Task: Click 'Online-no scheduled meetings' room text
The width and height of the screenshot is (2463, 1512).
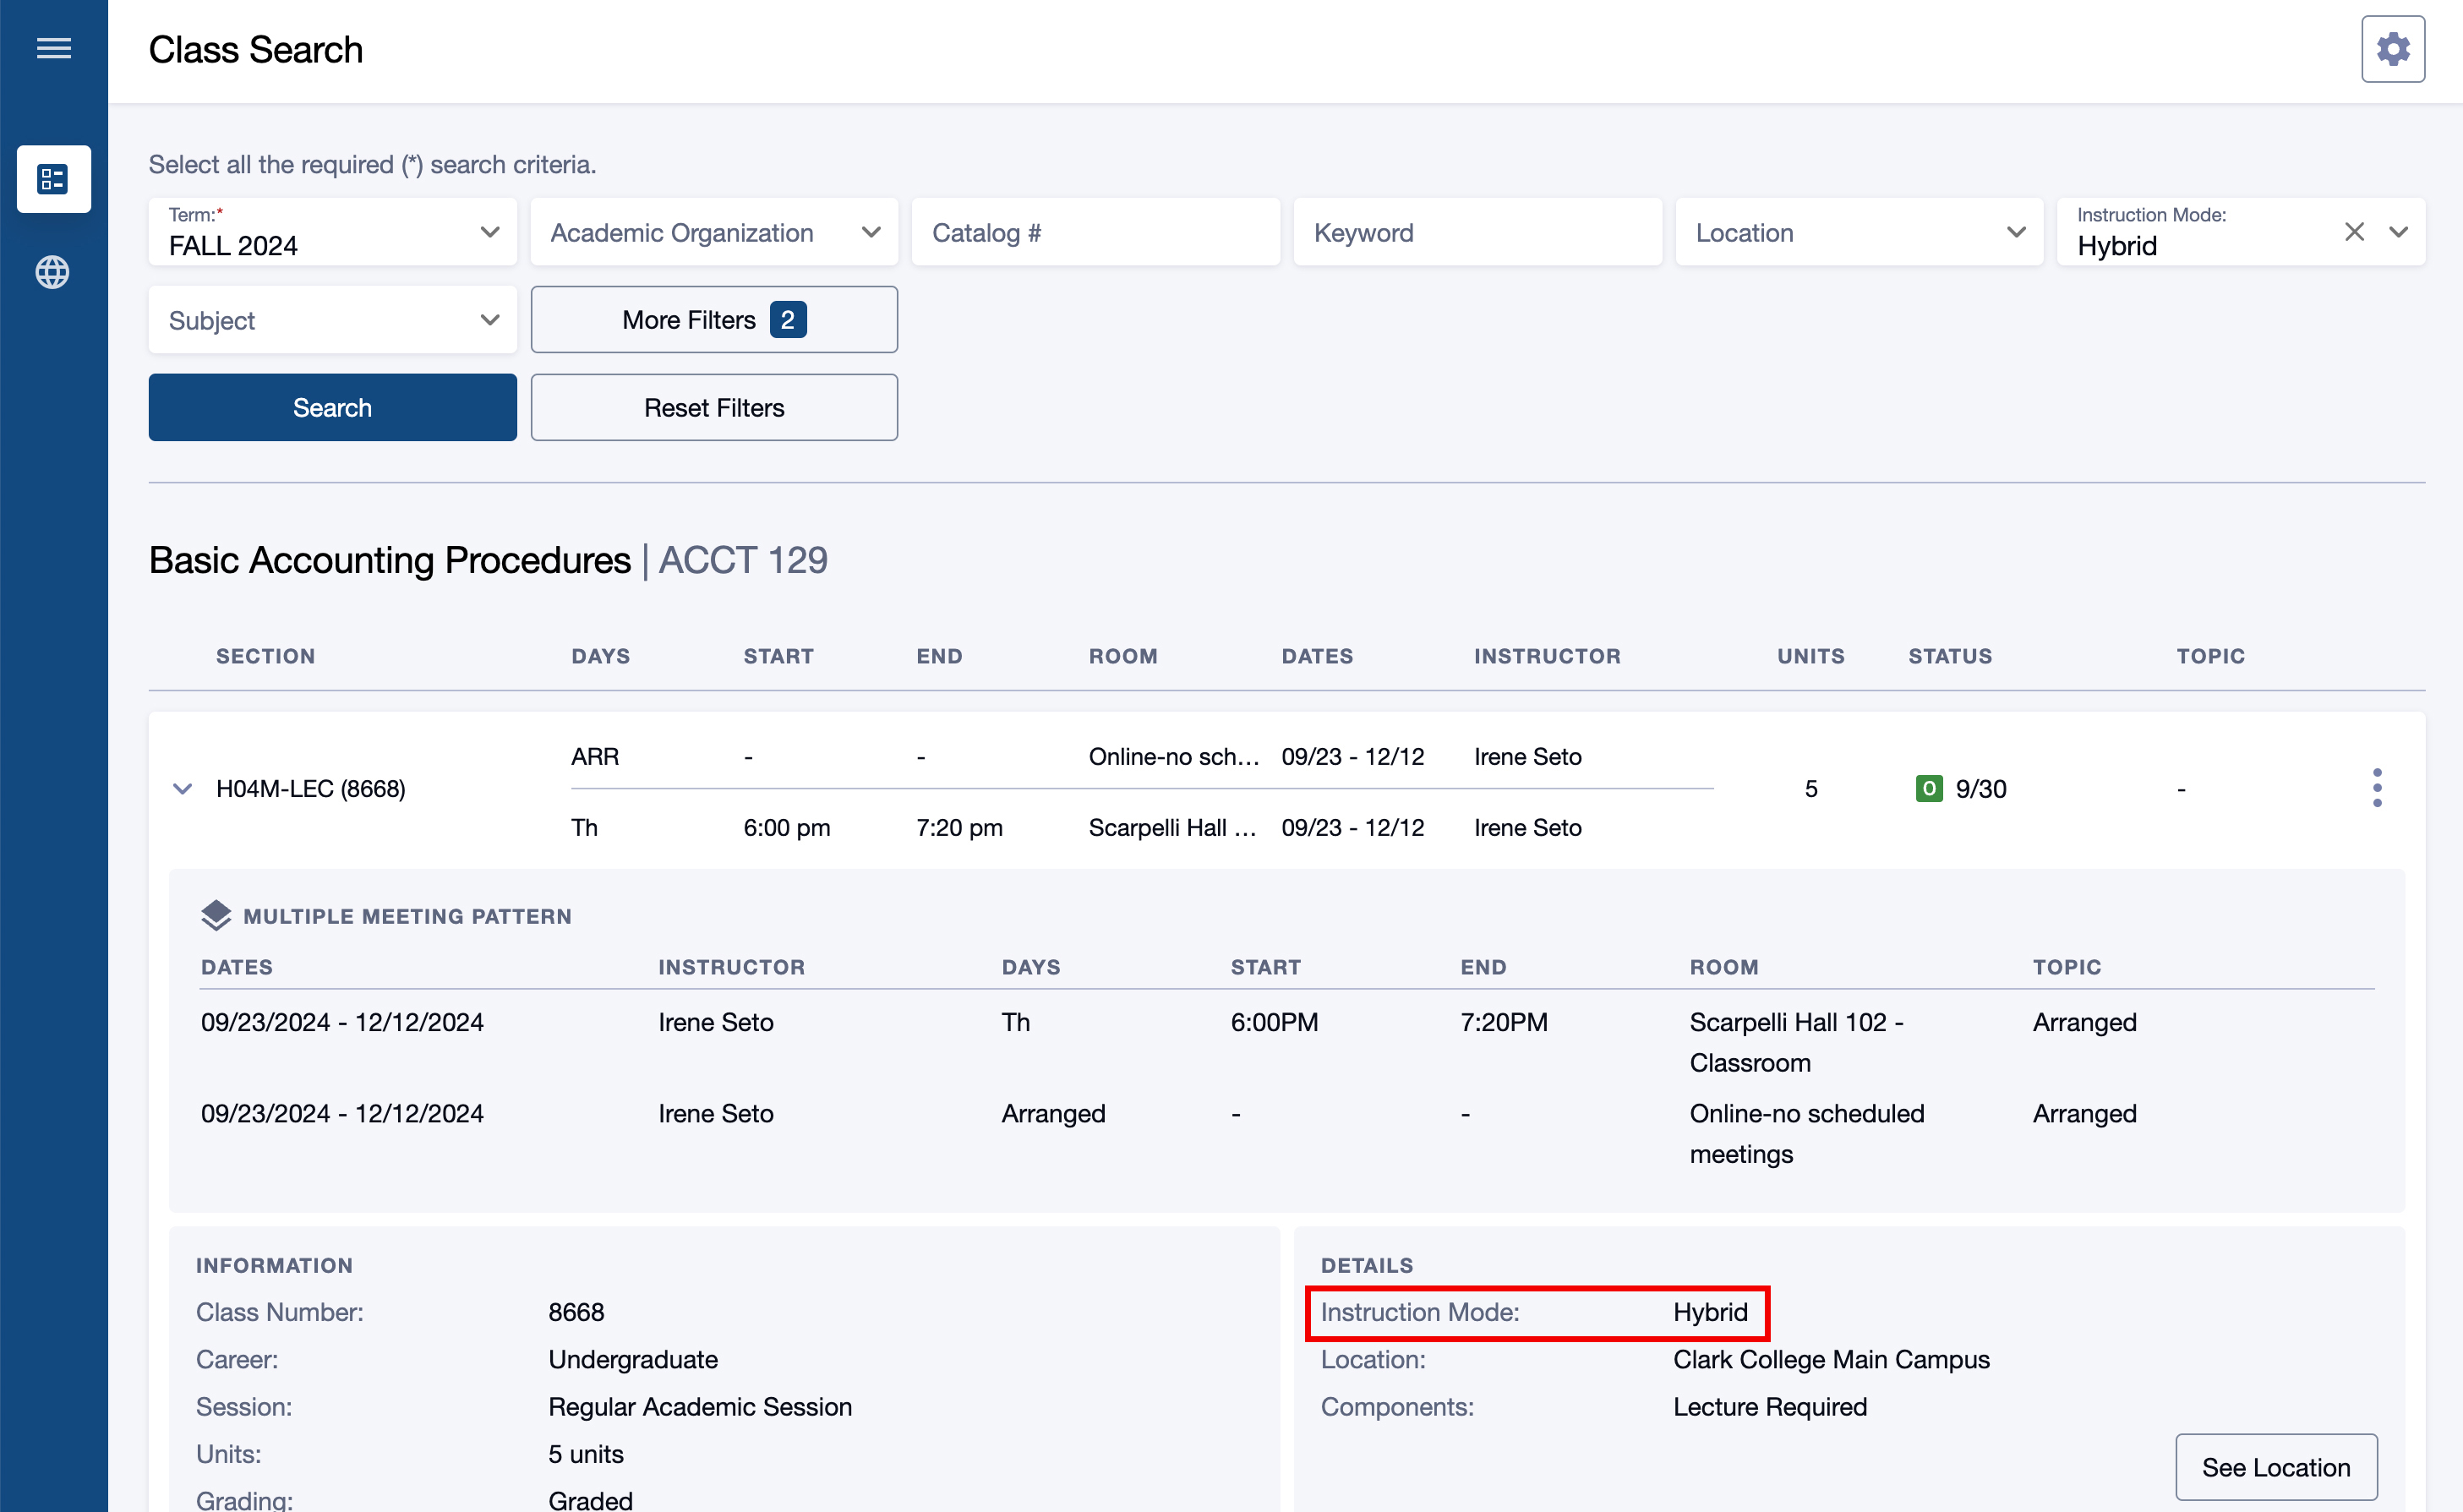Action: (x=1806, y=1133)
